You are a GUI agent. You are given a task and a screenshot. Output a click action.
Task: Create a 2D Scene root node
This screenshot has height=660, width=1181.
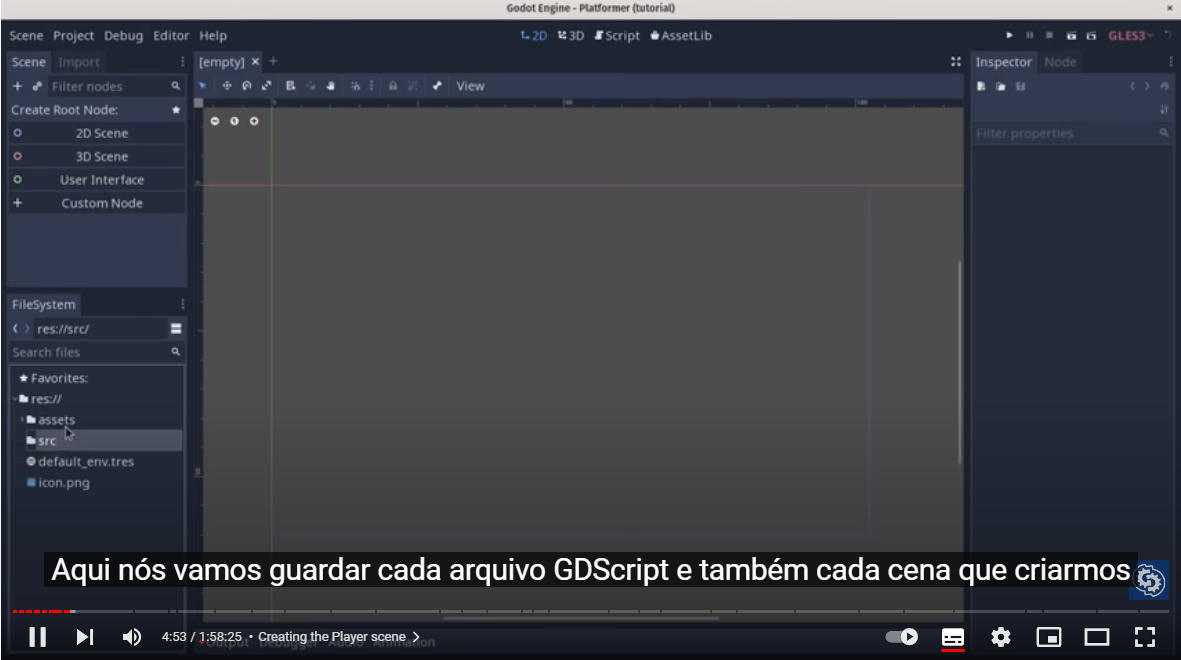click(97, 133)
